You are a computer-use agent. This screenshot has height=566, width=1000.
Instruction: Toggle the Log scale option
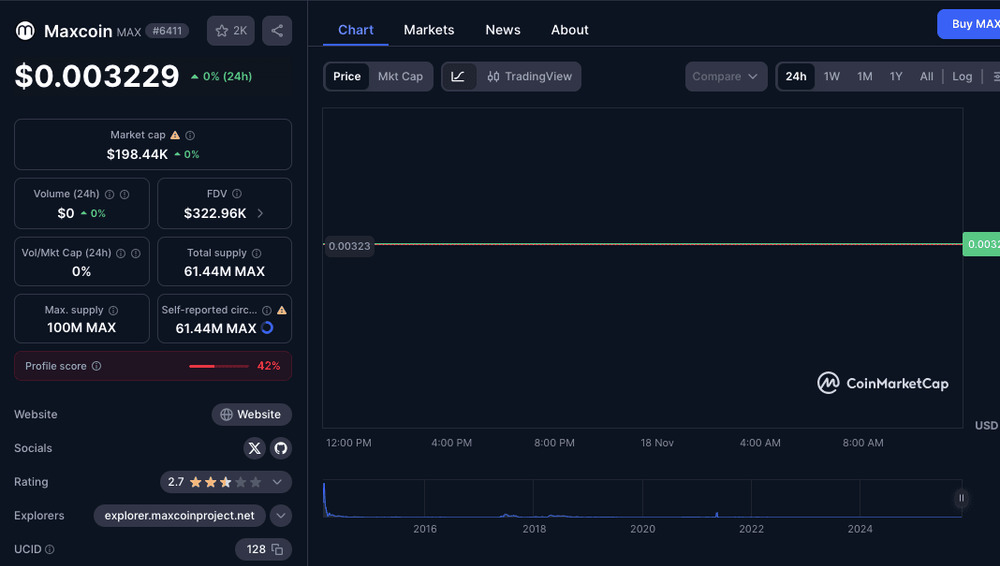tap(962, 77)
